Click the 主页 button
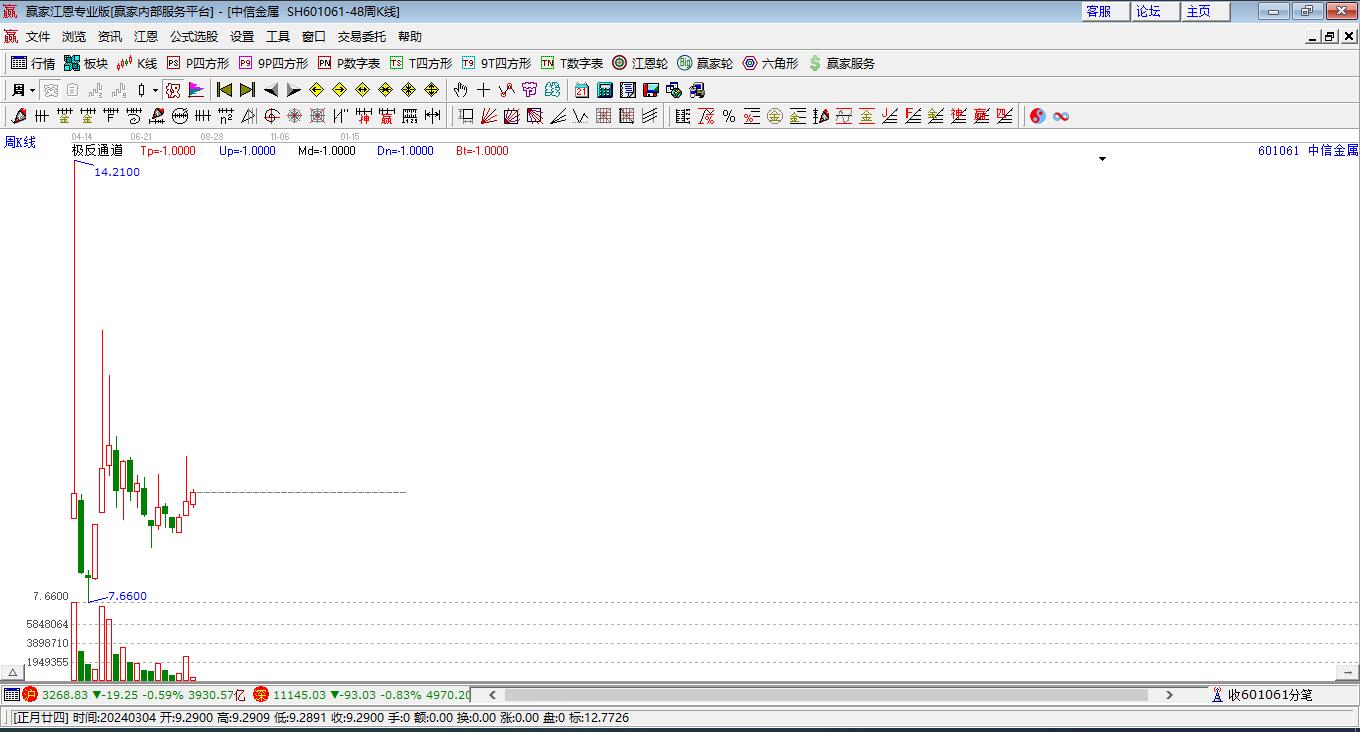 pos(1207,11)
